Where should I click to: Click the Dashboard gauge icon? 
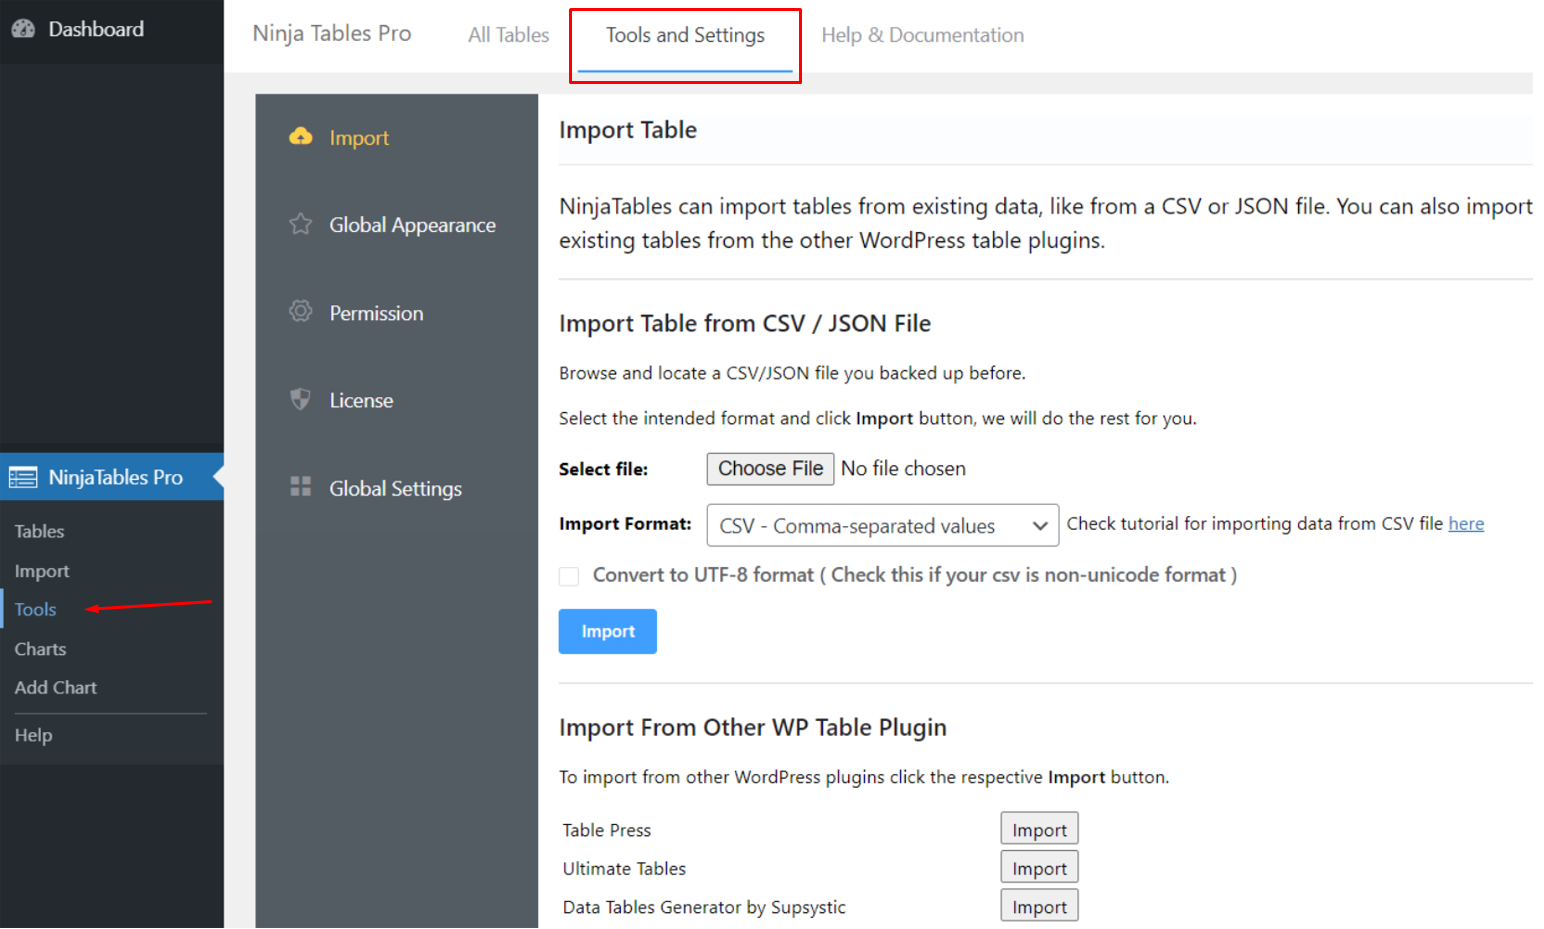click(x=23, y=29)
